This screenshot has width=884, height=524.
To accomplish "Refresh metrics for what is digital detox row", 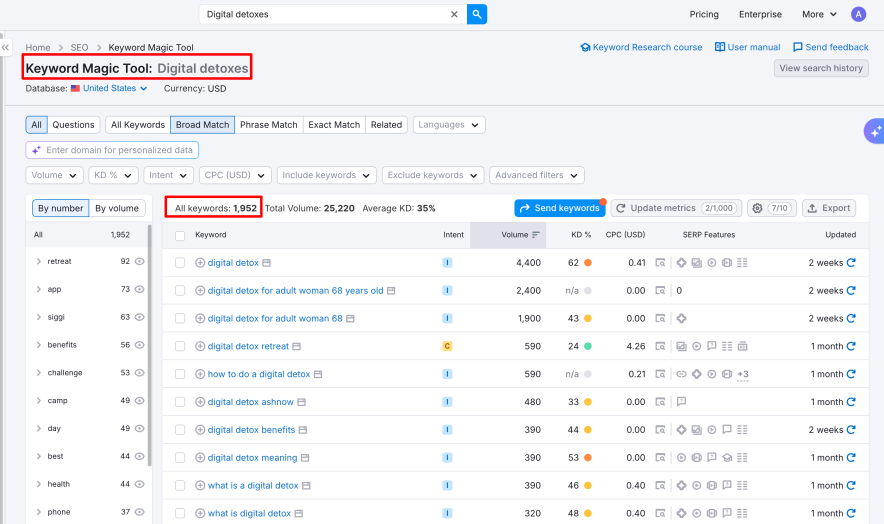I will click(x=851, y=513).
